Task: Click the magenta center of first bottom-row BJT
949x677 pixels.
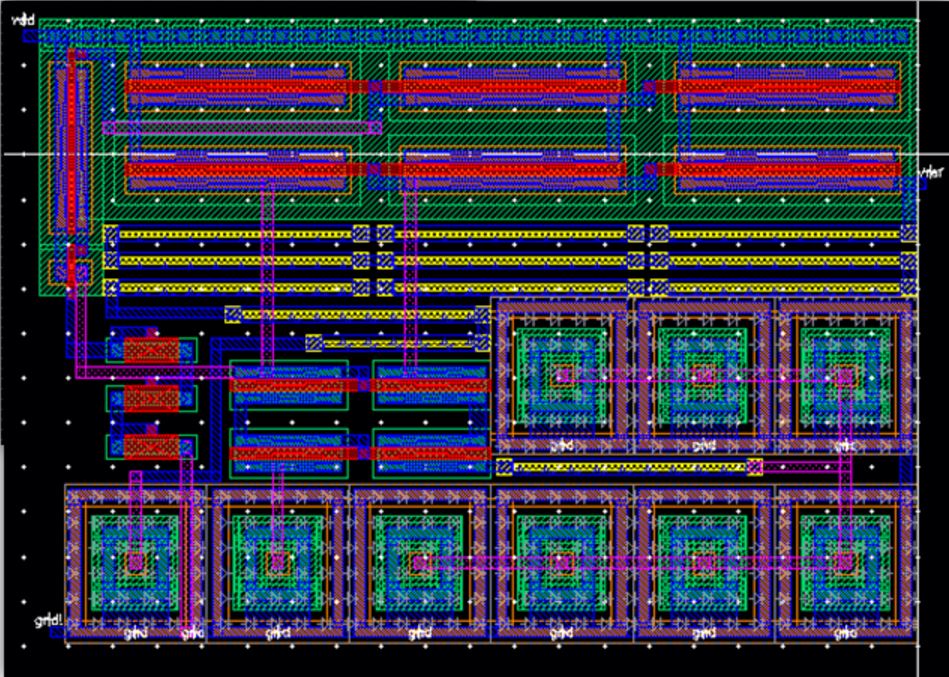Action: tap(136, 563)
